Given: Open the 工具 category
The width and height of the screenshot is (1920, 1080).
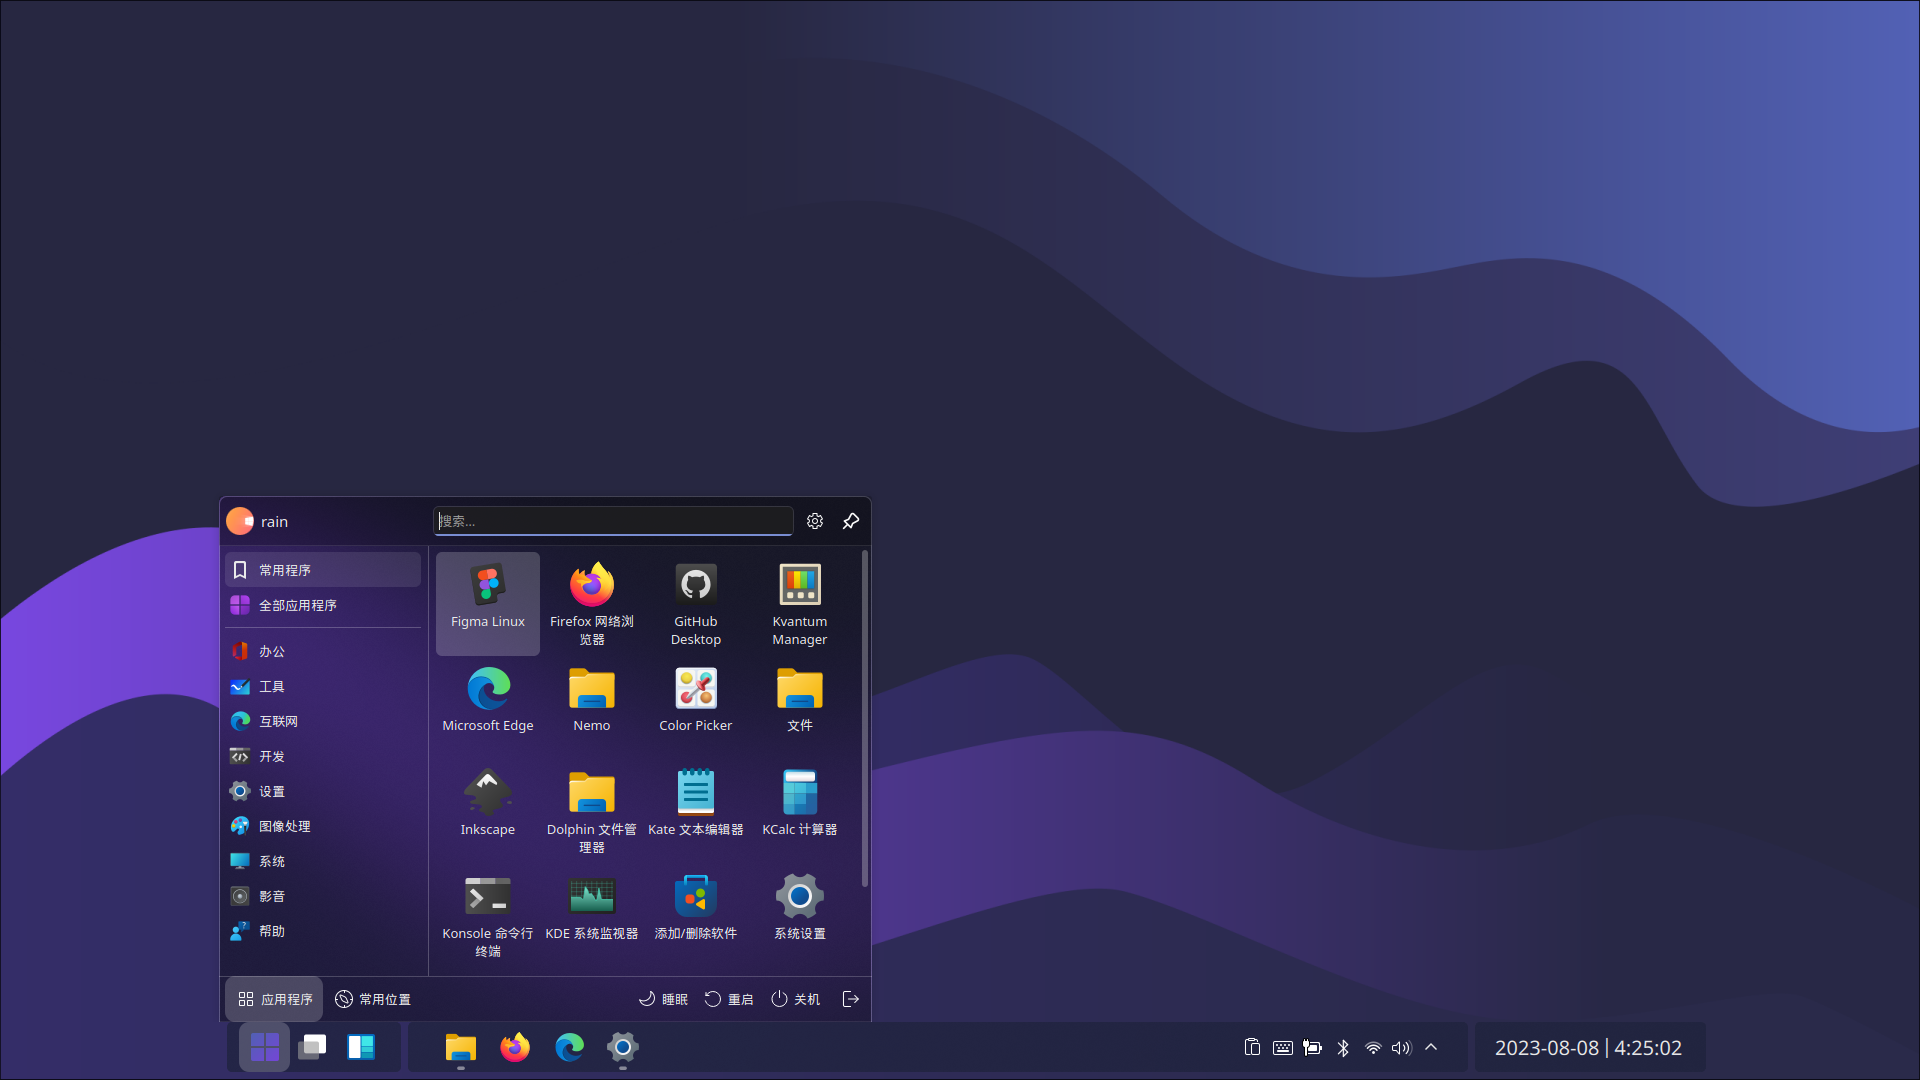Looking at the screenshot, I should 323,686.
